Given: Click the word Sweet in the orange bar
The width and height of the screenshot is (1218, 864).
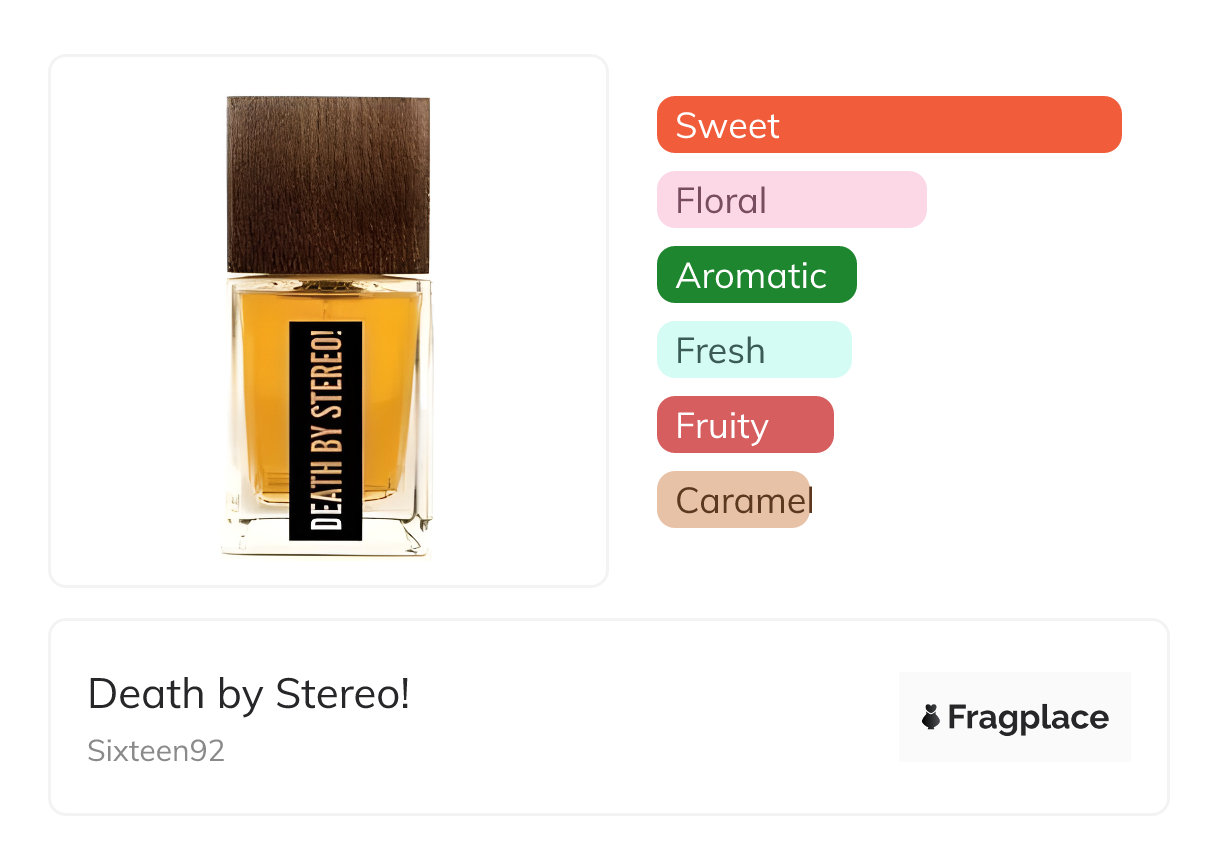Looking at the screenshot, I should [727, 125].
